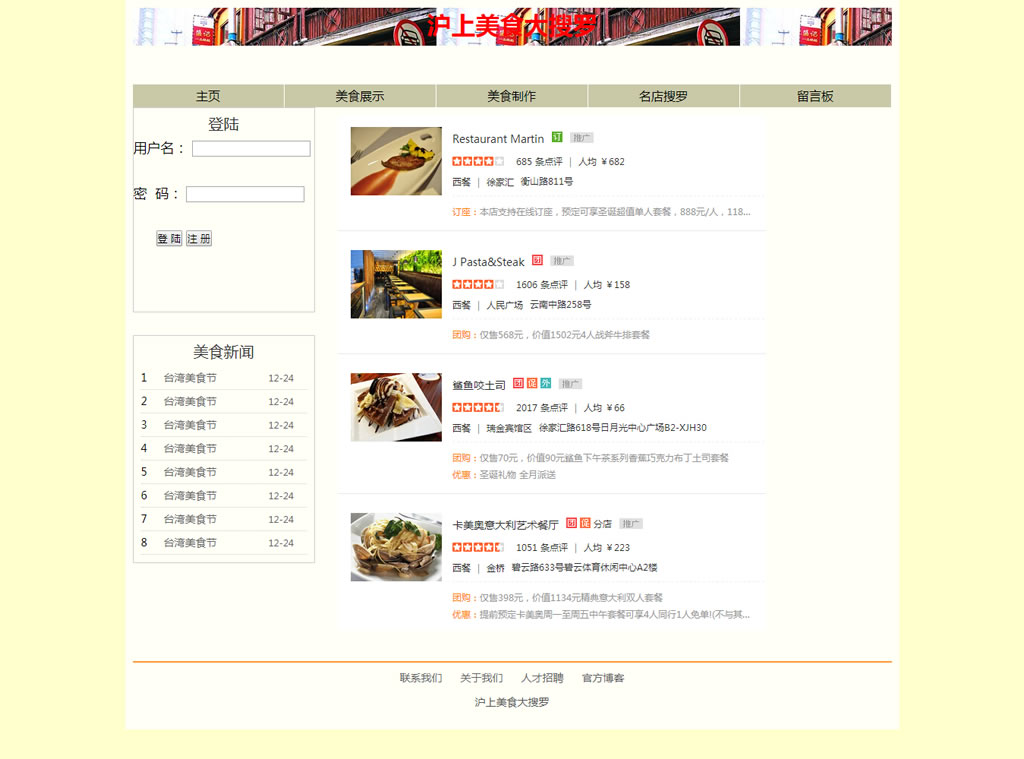Open the 鲨鱼咬土司 dessert thumbnail

396,407
